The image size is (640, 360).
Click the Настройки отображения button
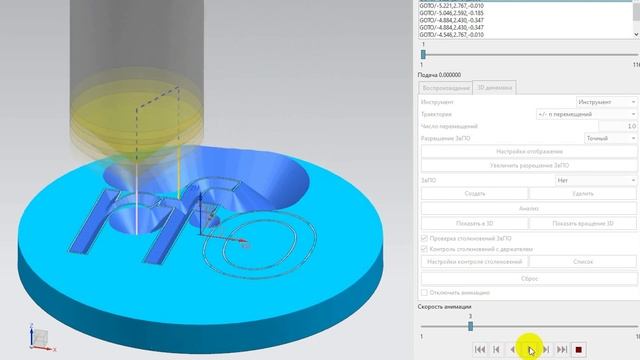529,151
